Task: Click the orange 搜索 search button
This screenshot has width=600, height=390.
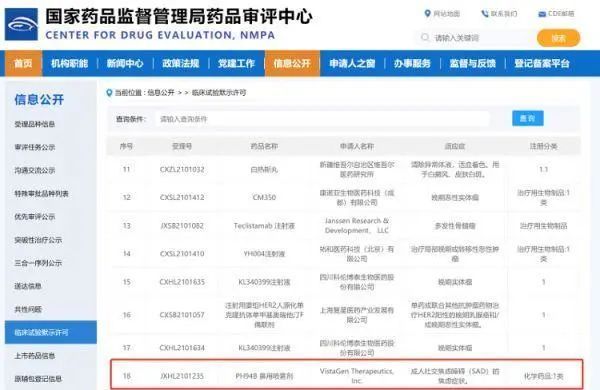Action: pyautogui.click(x=558, y=38)
